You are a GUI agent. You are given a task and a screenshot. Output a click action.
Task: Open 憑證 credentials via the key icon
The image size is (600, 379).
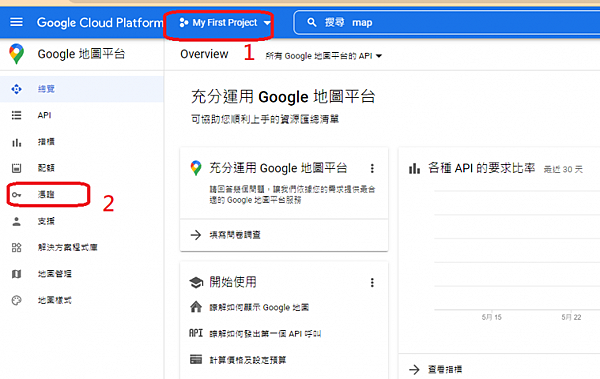tap(16, 195)
